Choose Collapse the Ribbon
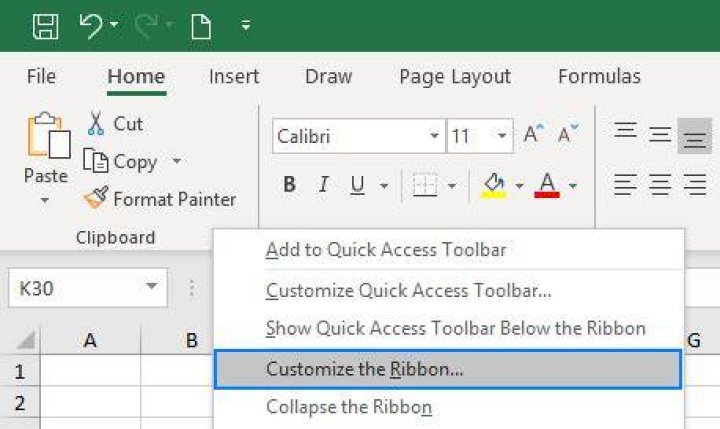Image resolution: width=720 pixels, height=429 pixels. (349, 407)
